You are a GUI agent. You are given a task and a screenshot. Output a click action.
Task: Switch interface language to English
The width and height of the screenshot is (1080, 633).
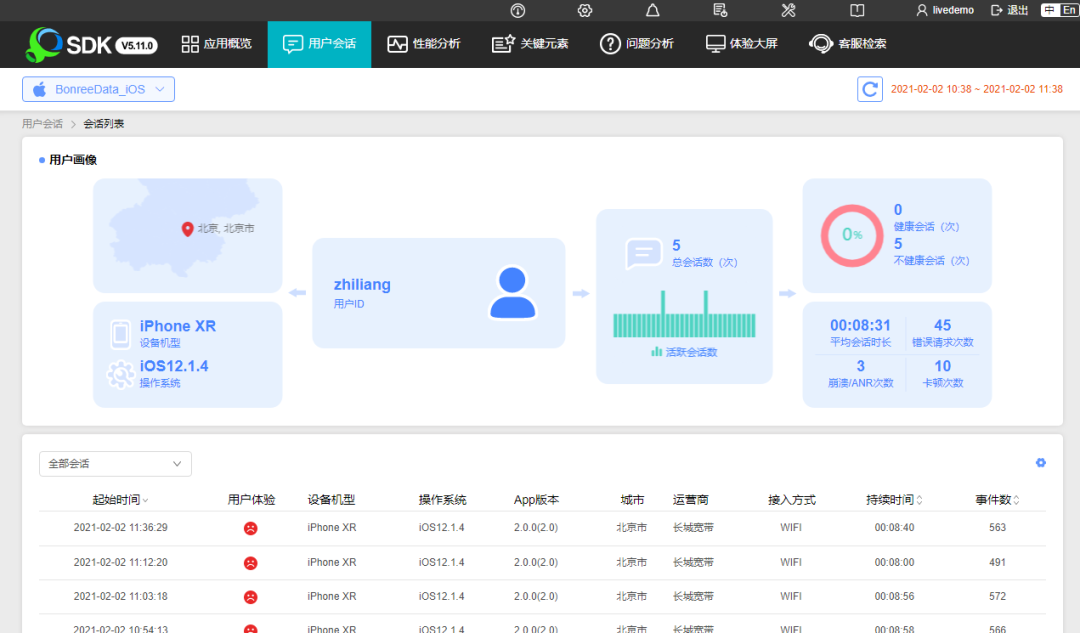tap(1070, 10)
